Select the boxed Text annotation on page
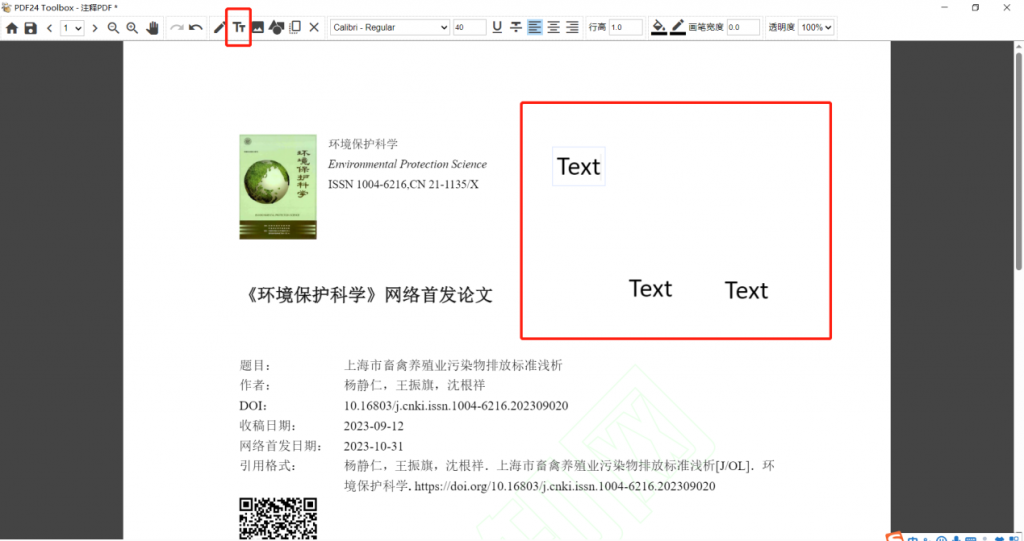1024x541 pixels. (x=579, y=167)
